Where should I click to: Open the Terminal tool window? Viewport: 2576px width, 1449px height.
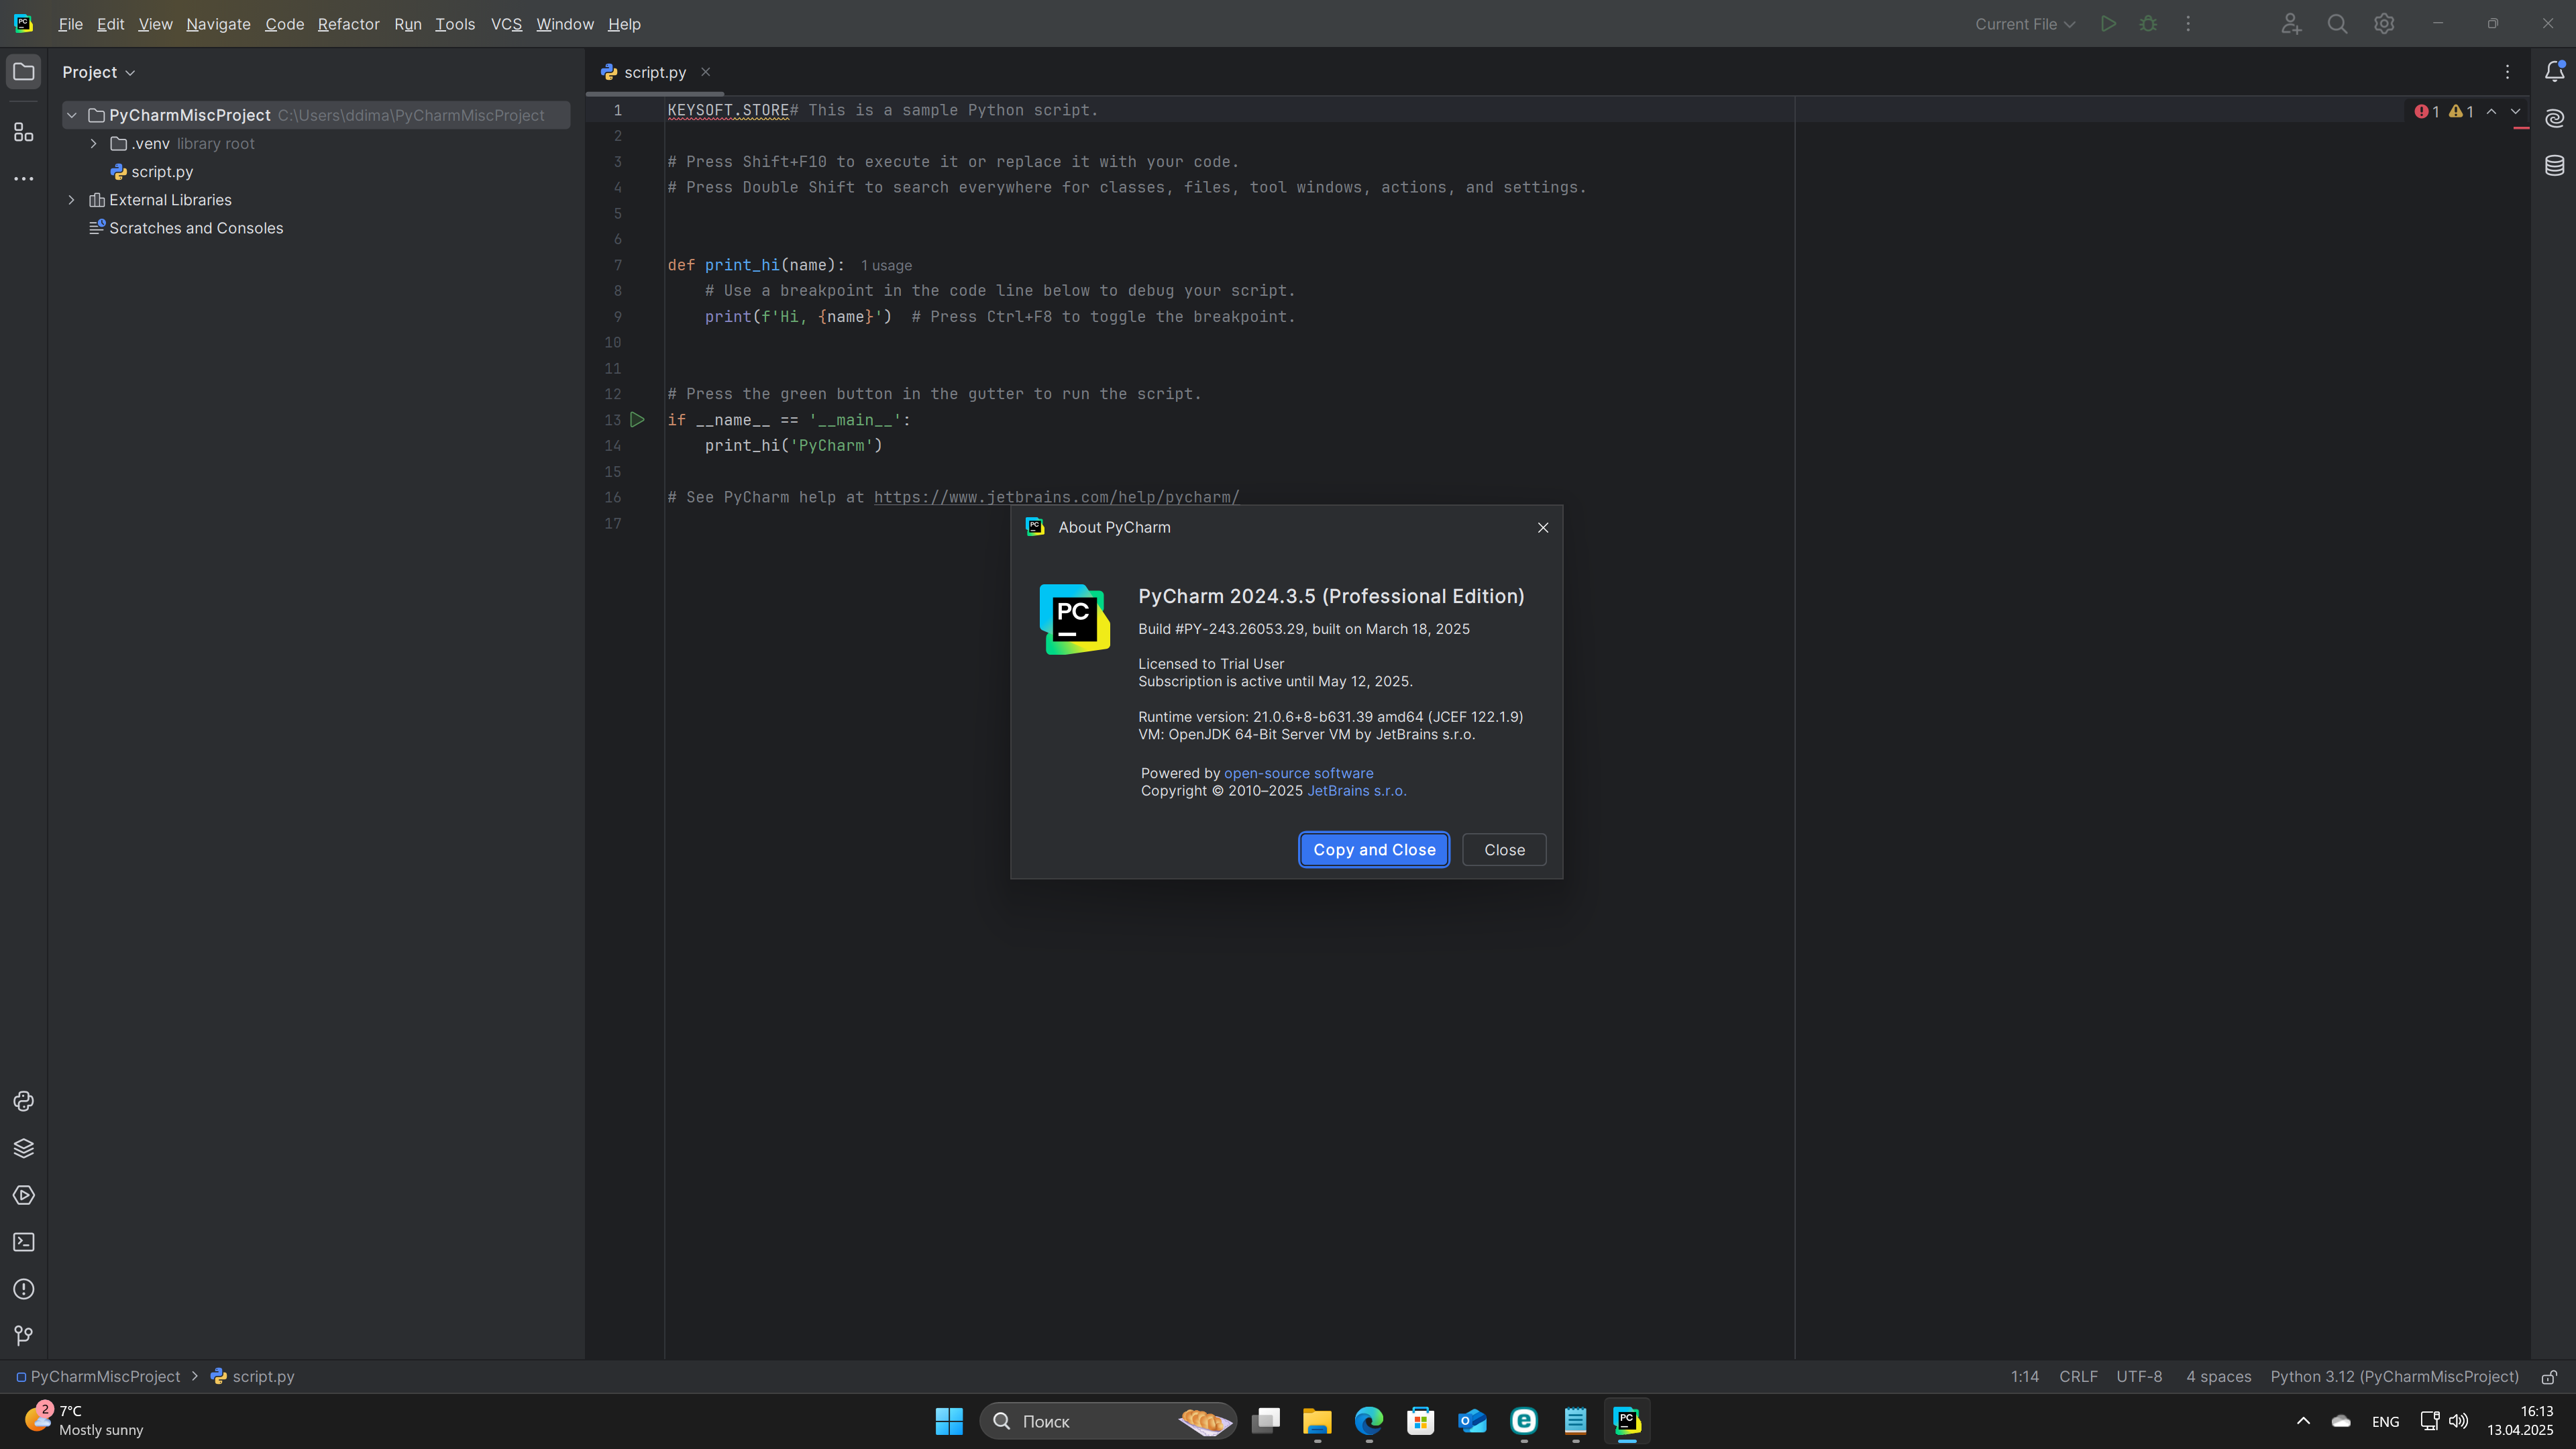coord(24,1242)
